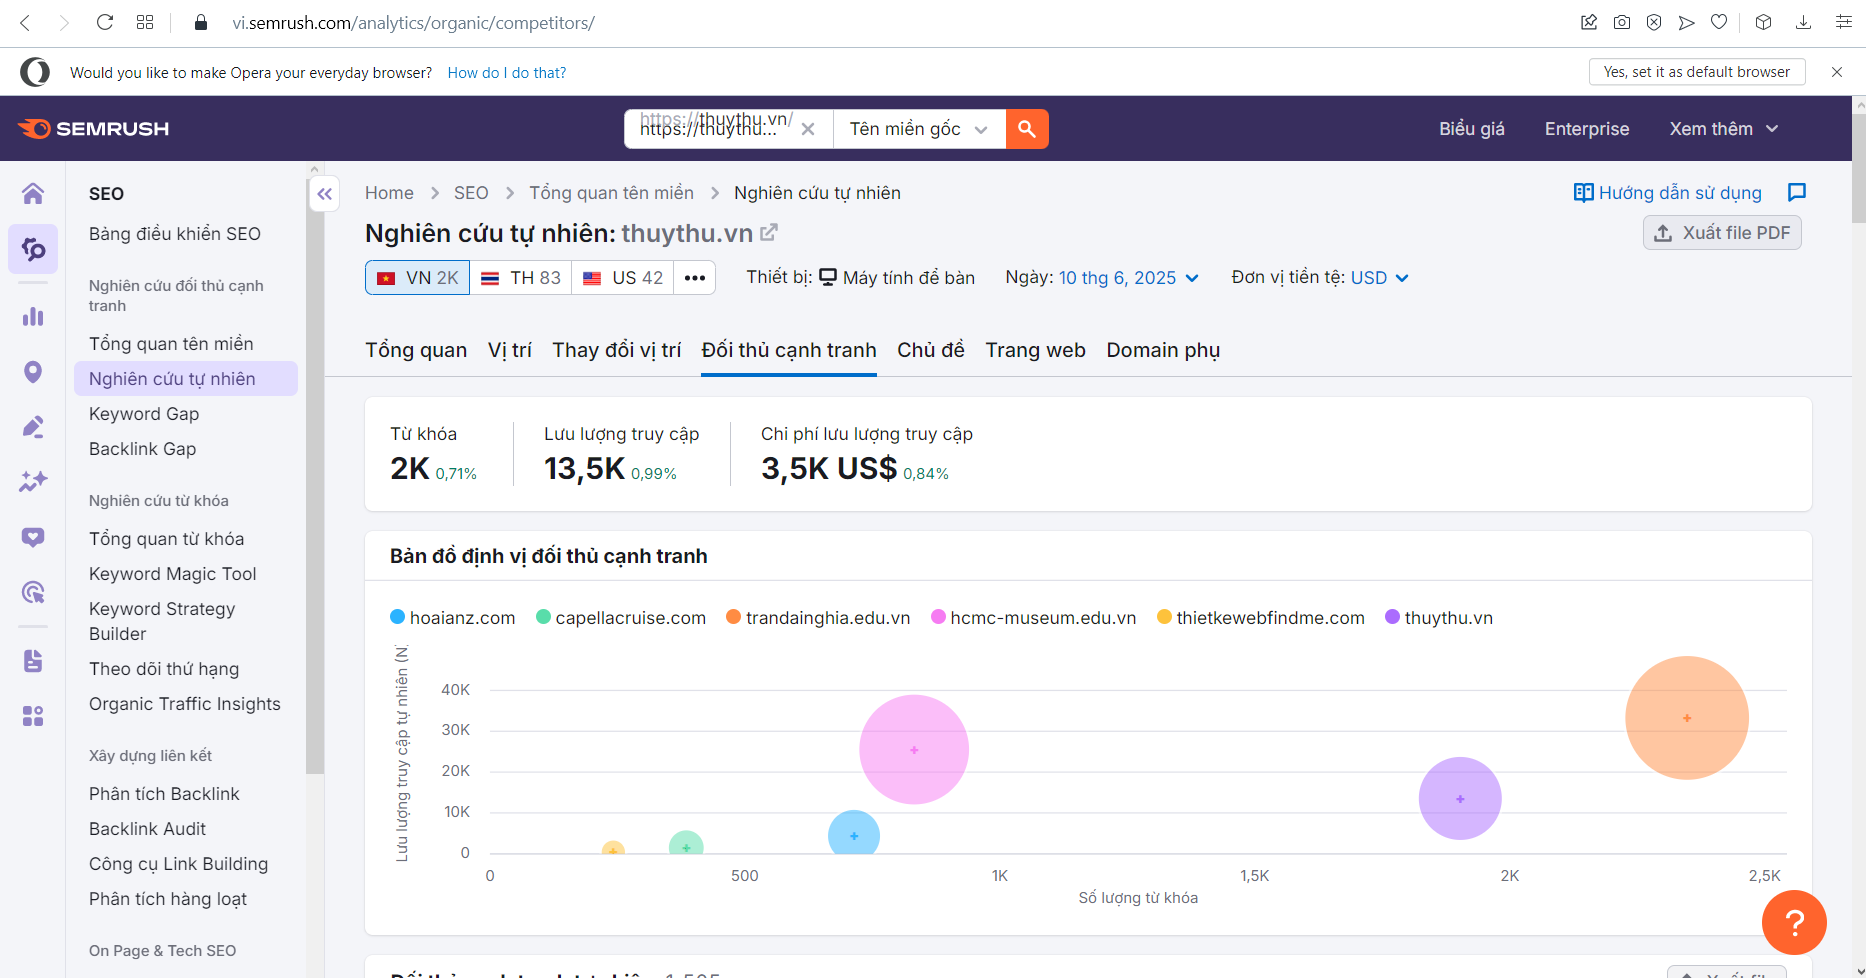The height and width of the screenshot is (978, 1866).
Task: Open more databases ellipsis menu
Action: tap(695, 278)
